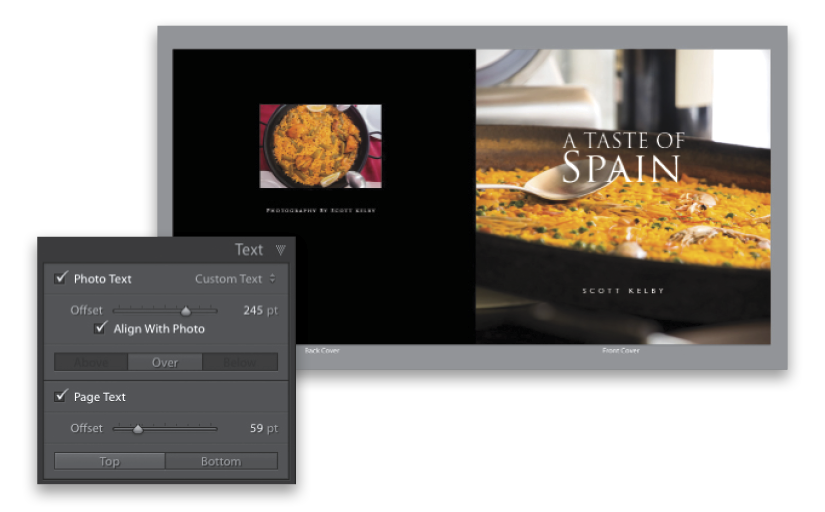Click the Page Text offset slider handle

click(138, 429)
